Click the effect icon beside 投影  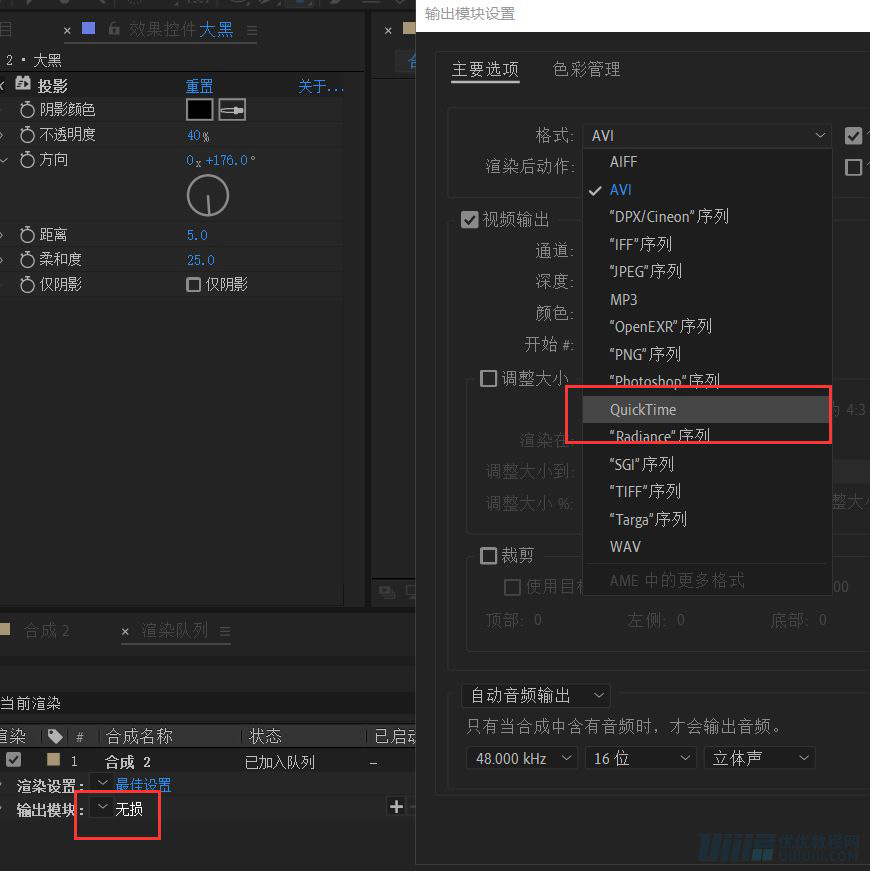coord(23,85)
